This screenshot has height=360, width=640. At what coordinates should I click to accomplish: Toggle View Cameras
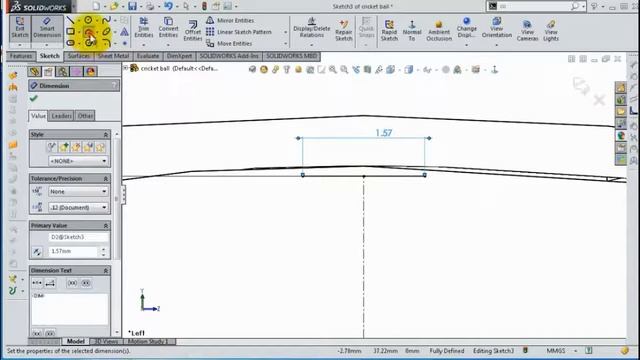(527, 30)
